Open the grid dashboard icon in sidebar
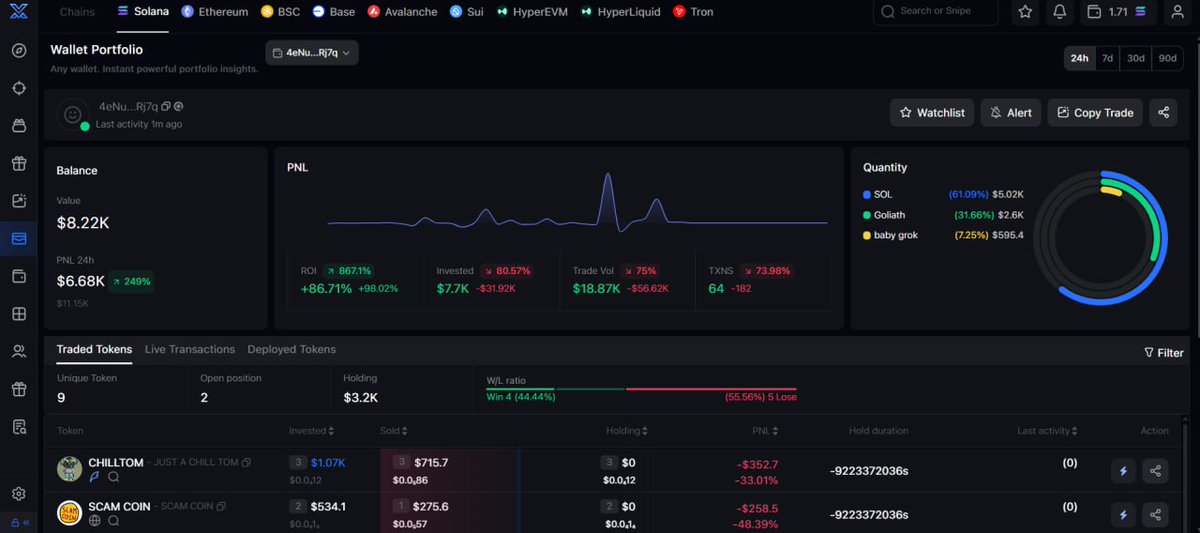The height and width of the screenshot is (533, 1200). [19, 314]
